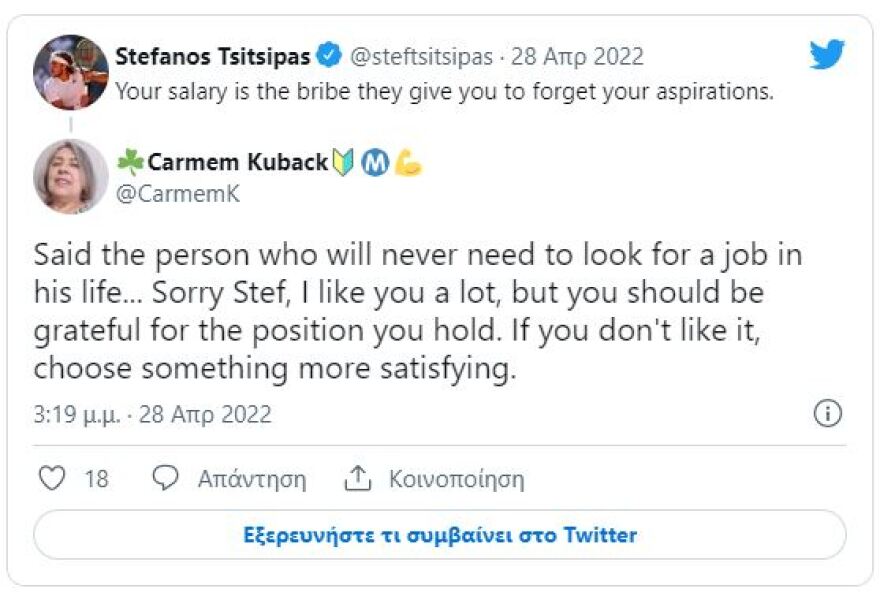Click the Εξερευνήστε τι συμβαίνει στο Twitter link

440,536
